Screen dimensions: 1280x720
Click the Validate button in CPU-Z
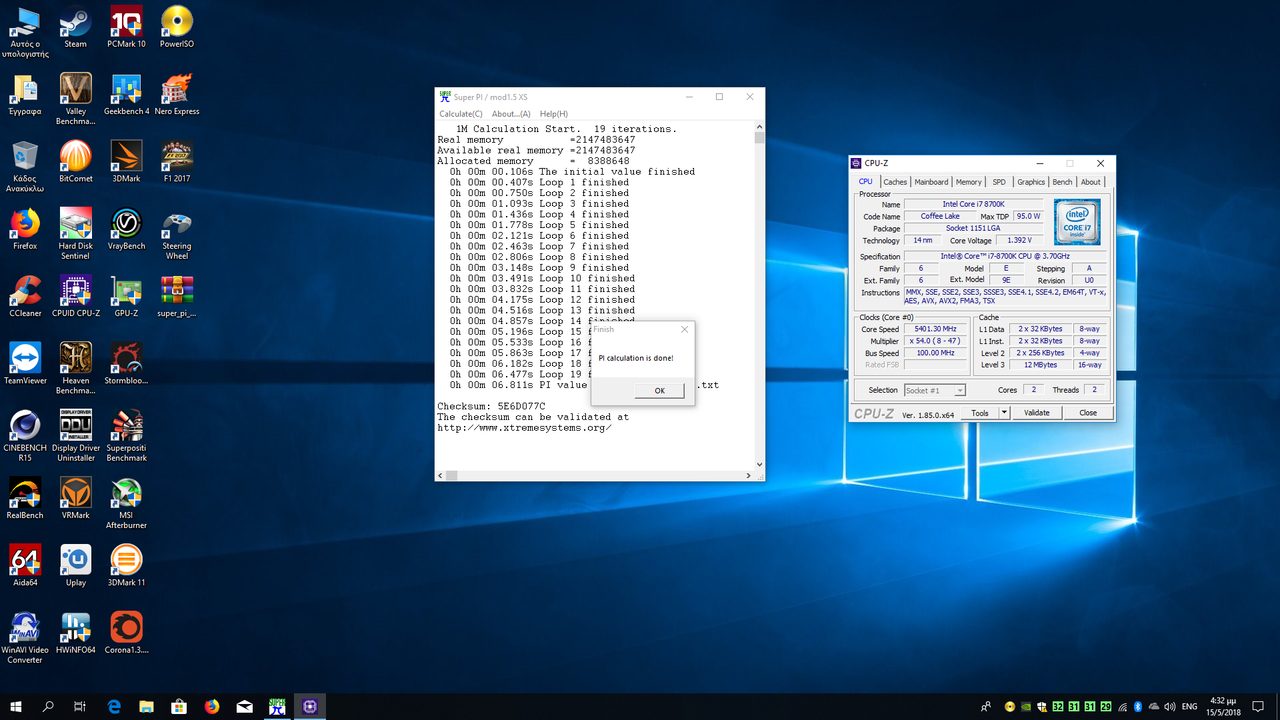[1037, 413]
